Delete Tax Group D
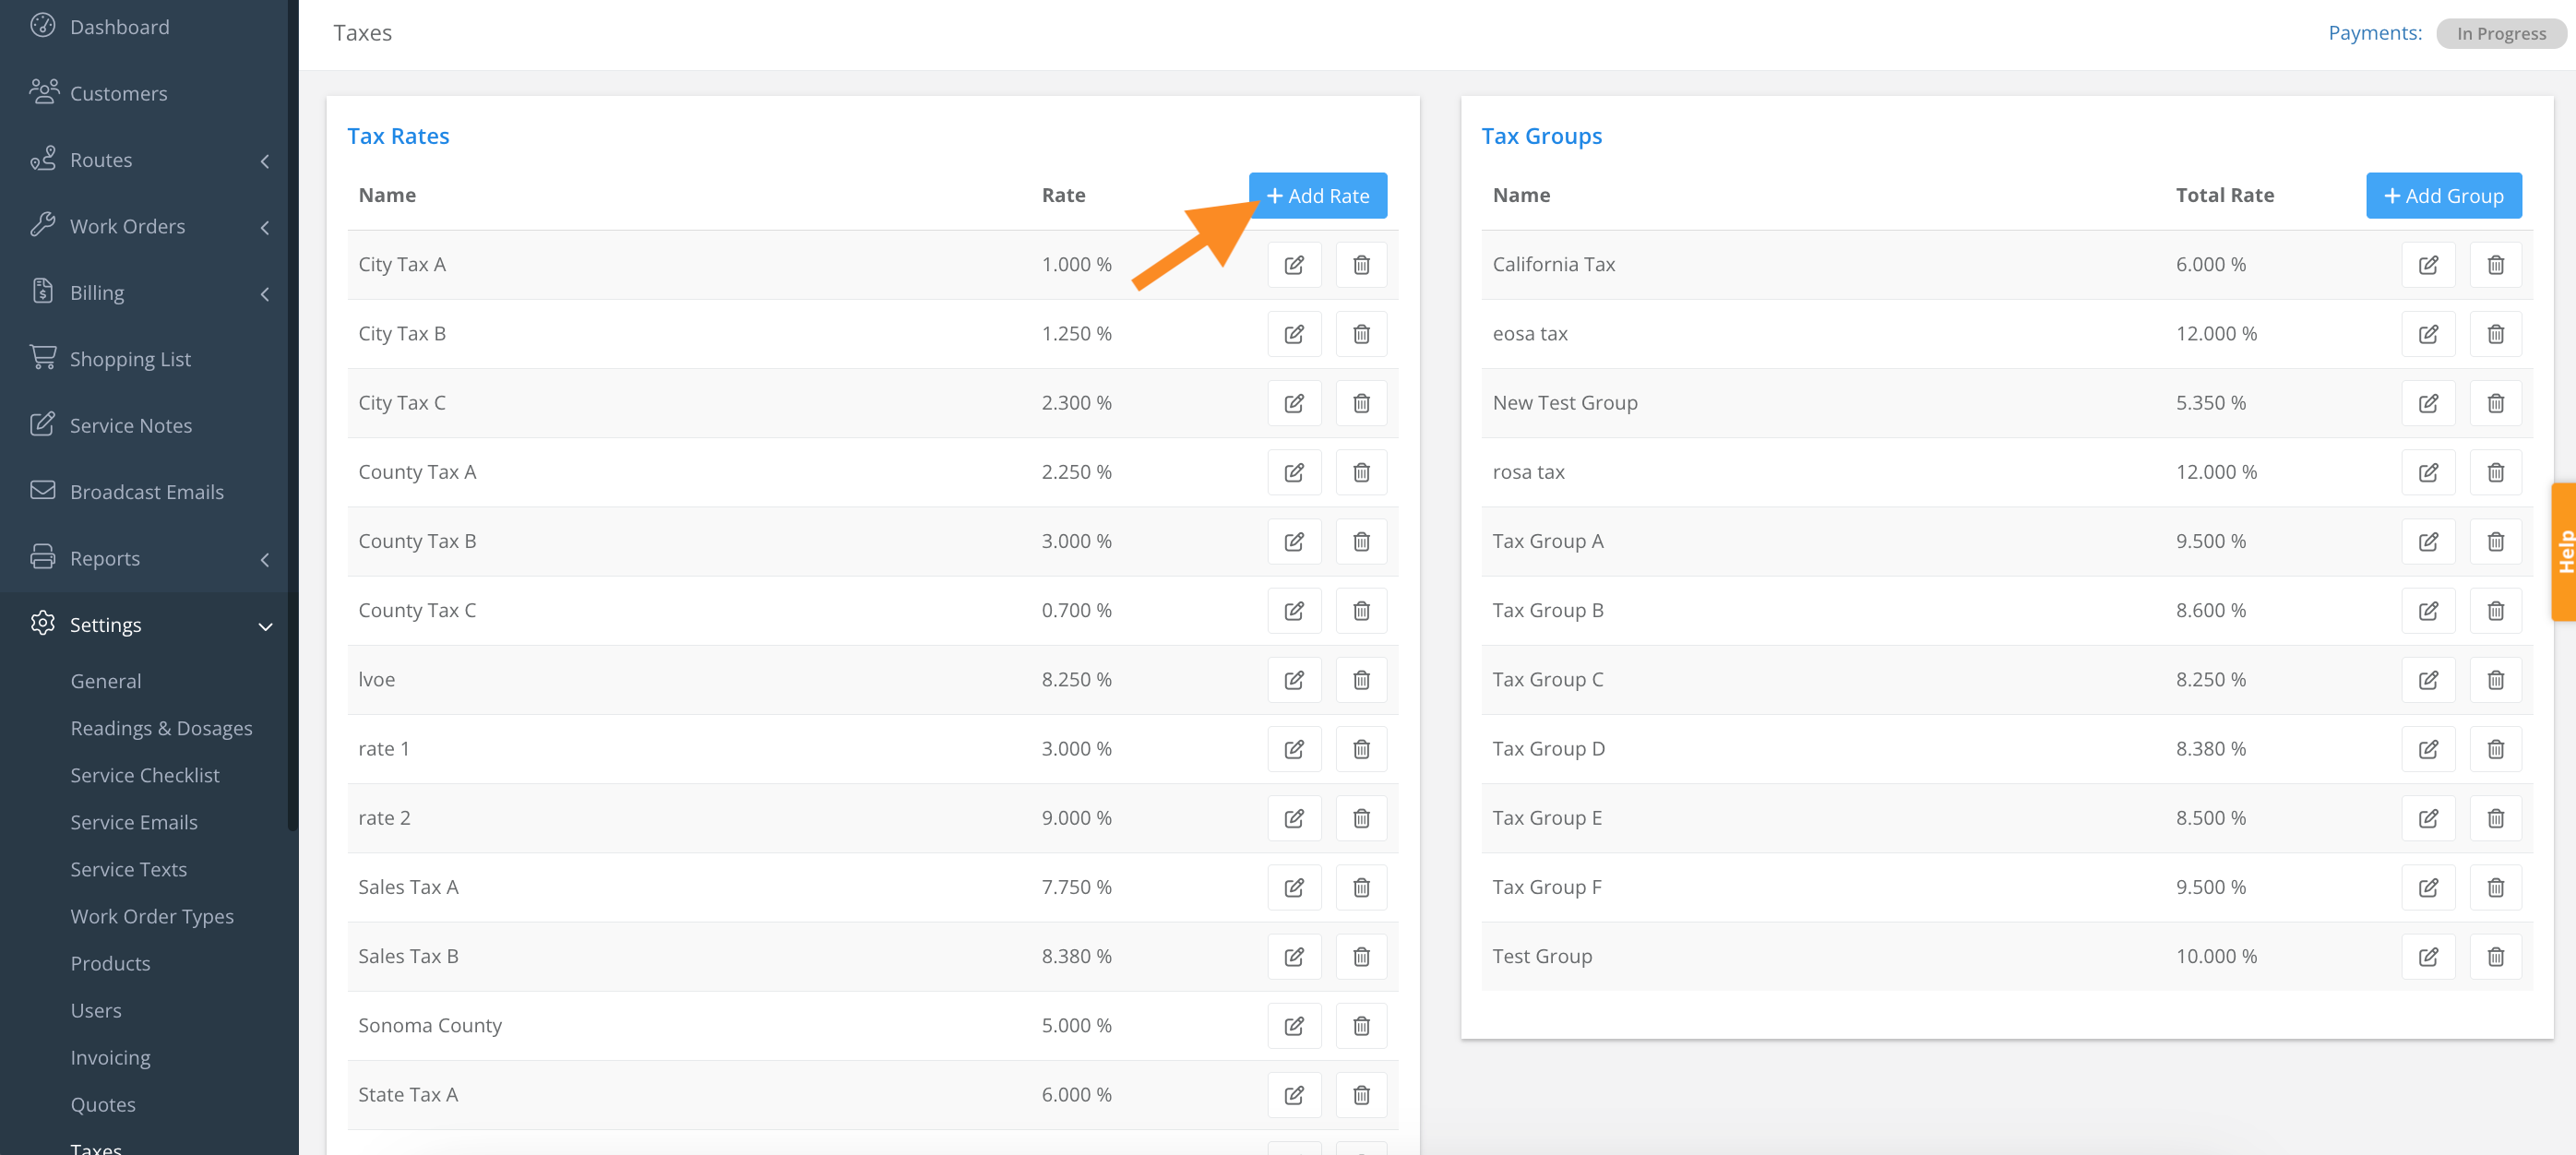This screenshot has width=2576, height=1155. point(2495,749)
